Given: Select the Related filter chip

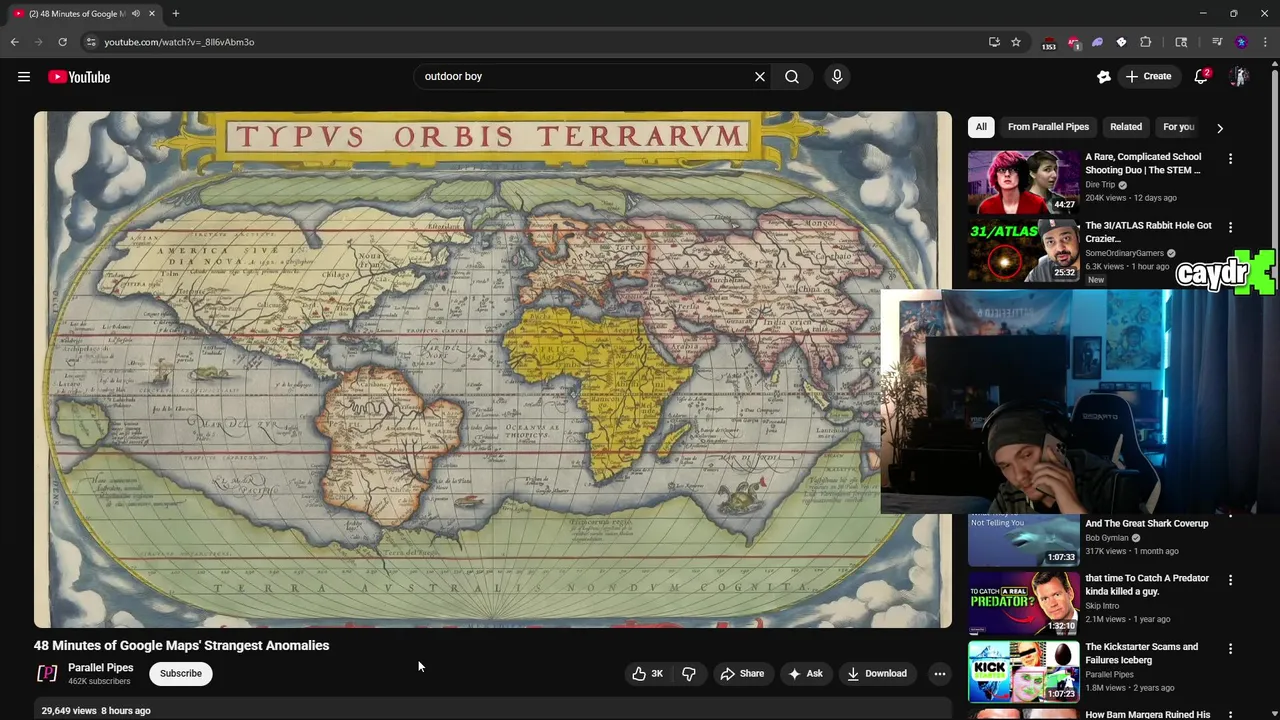Looking at the screenshot, I should [1125, 127].
